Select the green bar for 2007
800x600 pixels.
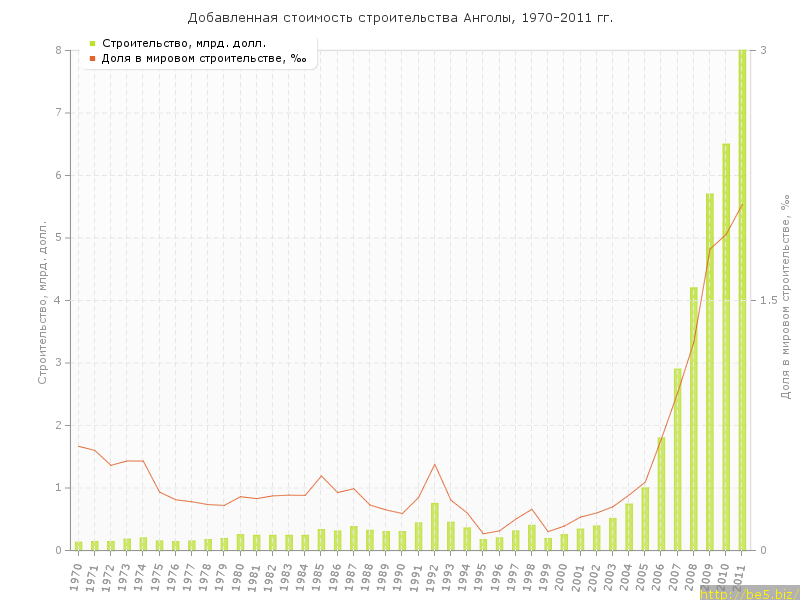coord(677,460)
